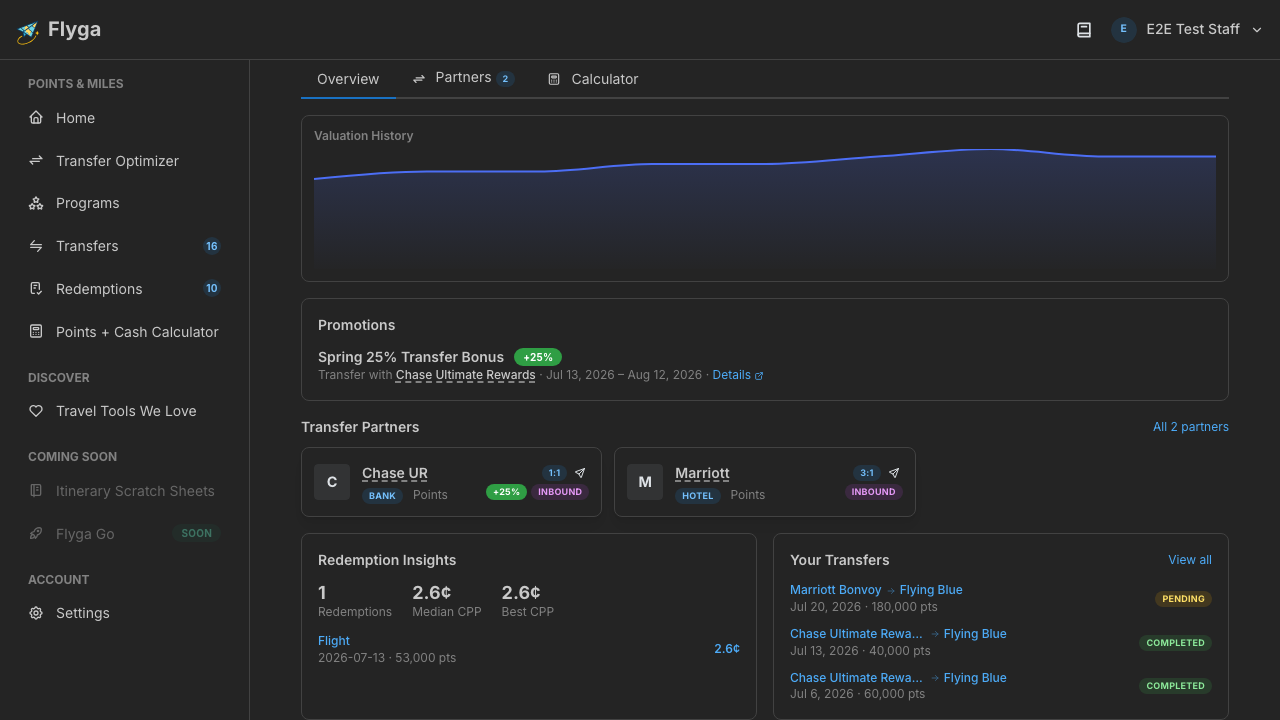Screen dimensions: 1280x720
Task: Click the 3:1 ratio badge on Marriott
Action: point(867,473)
